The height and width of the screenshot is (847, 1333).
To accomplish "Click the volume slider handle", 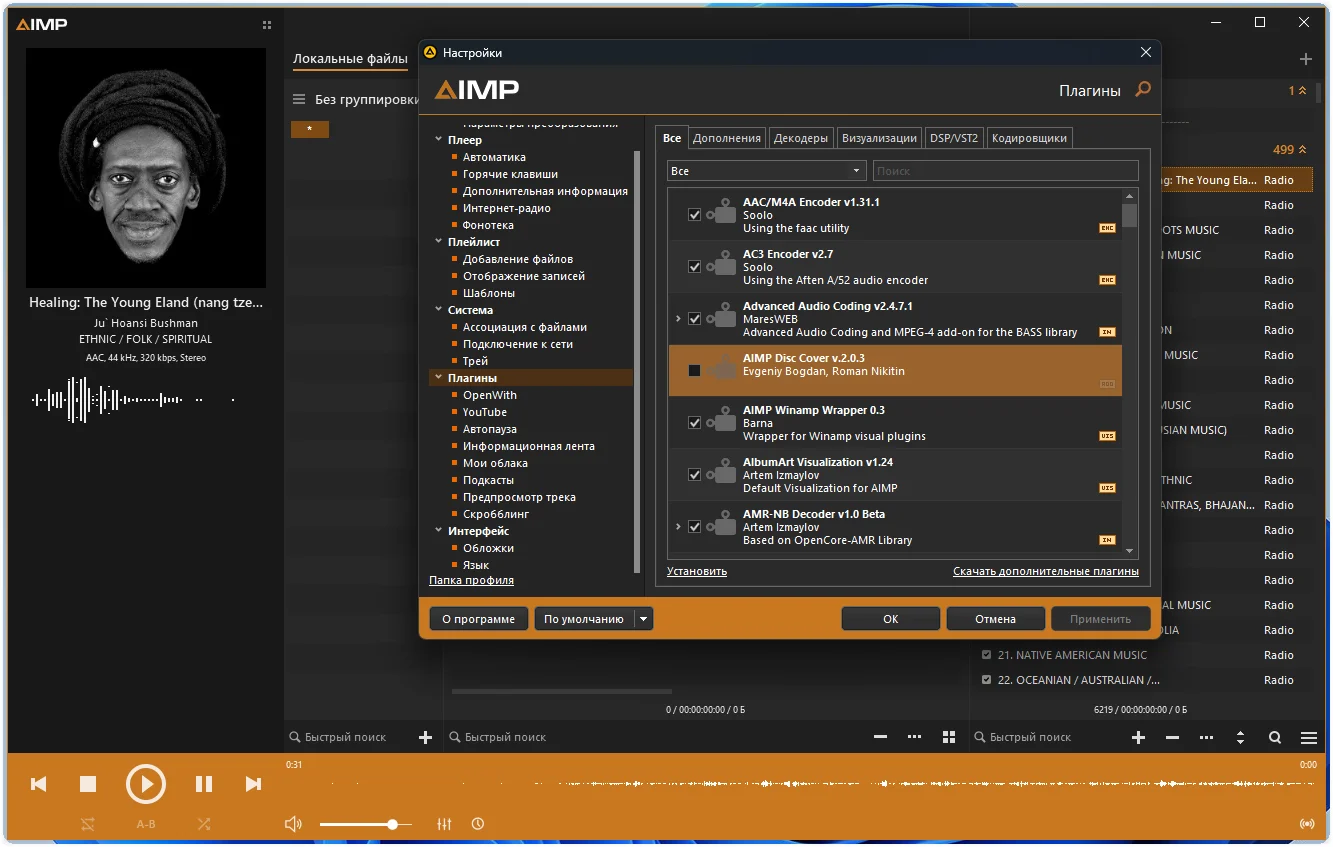I will [x=392, y=824].
